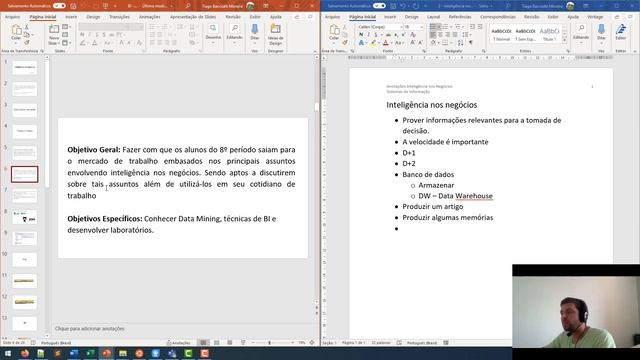This screenshot has height=360, width=640.
Task: Click Decrease Font Size icon in Word
Action: pyautogui.click(x=420, y=43)
